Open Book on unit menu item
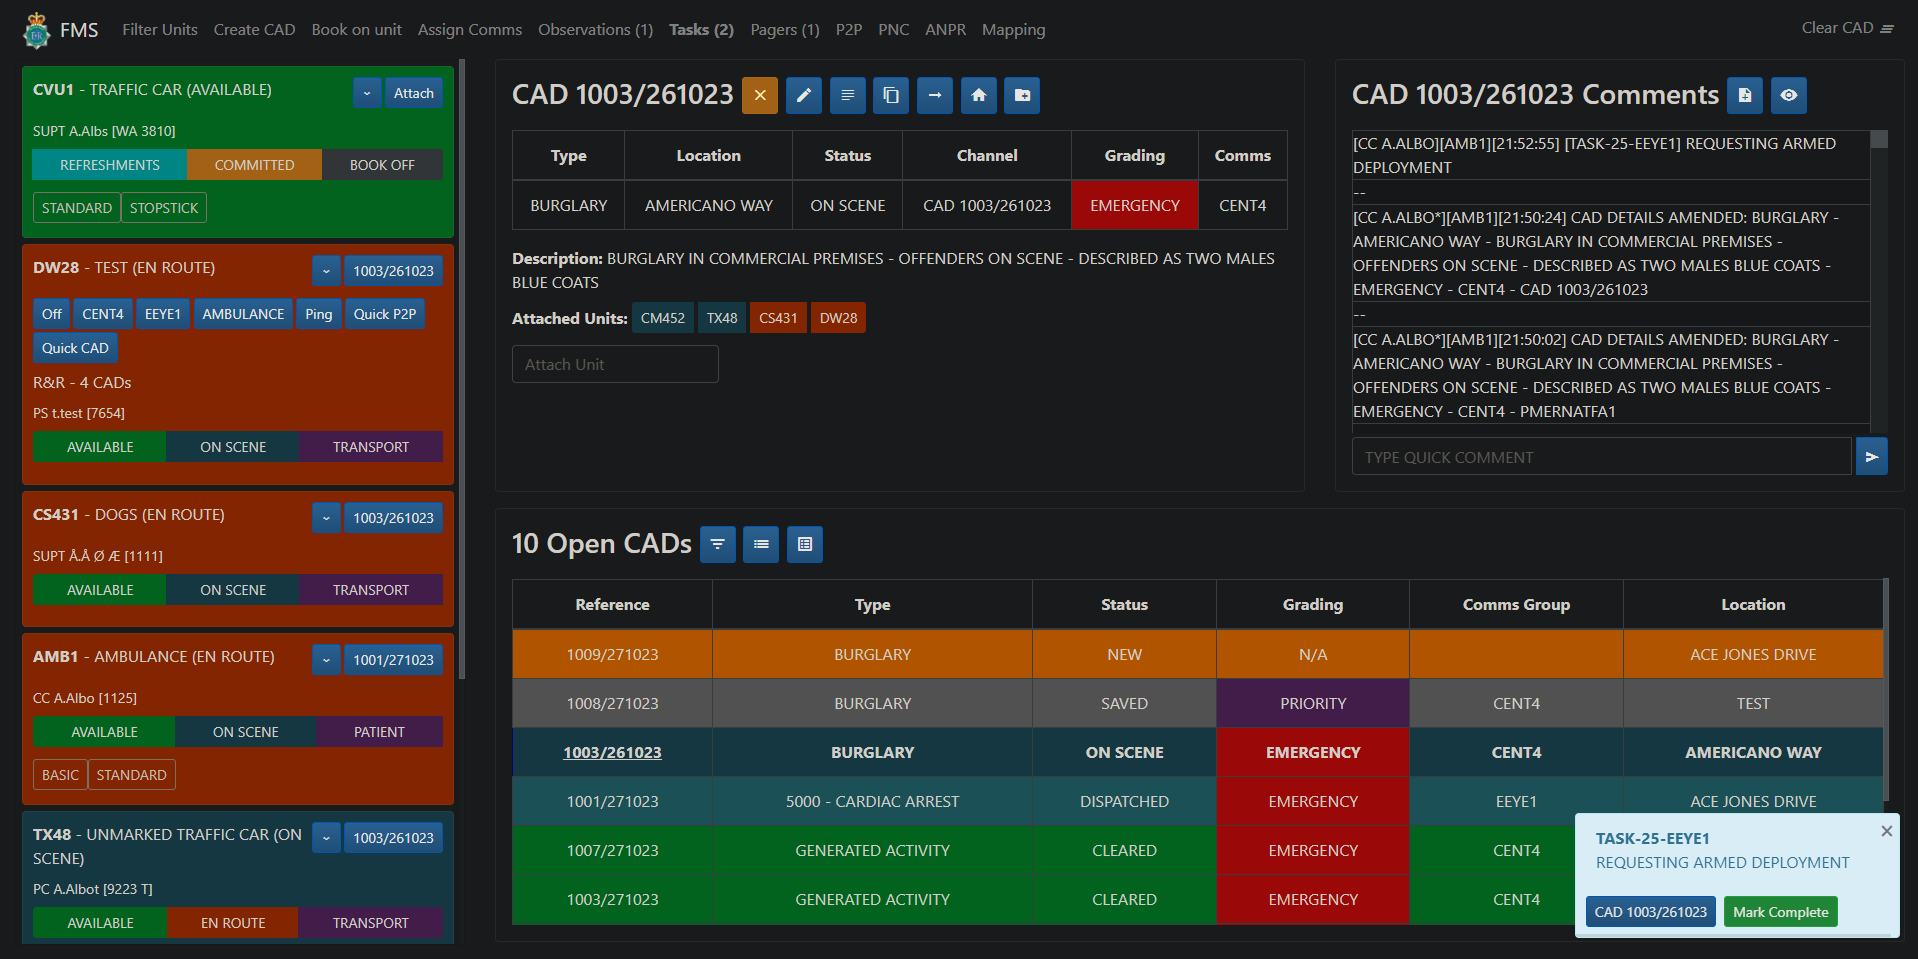 click(x=356, y=30)
